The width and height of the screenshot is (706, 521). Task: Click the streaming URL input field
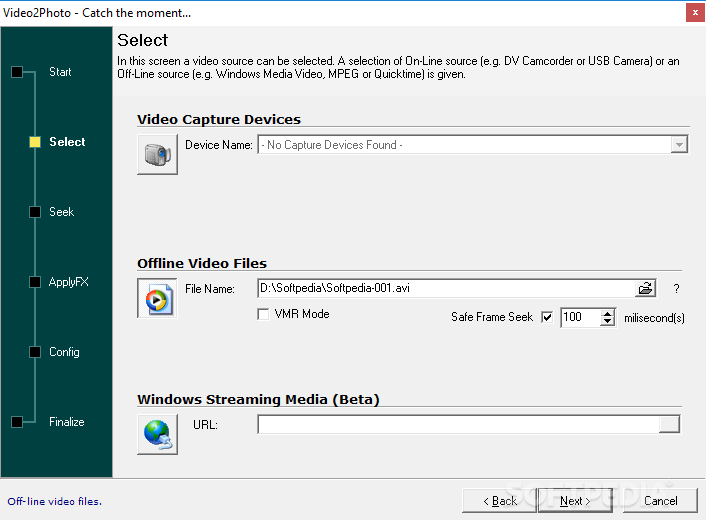[458, 424]
